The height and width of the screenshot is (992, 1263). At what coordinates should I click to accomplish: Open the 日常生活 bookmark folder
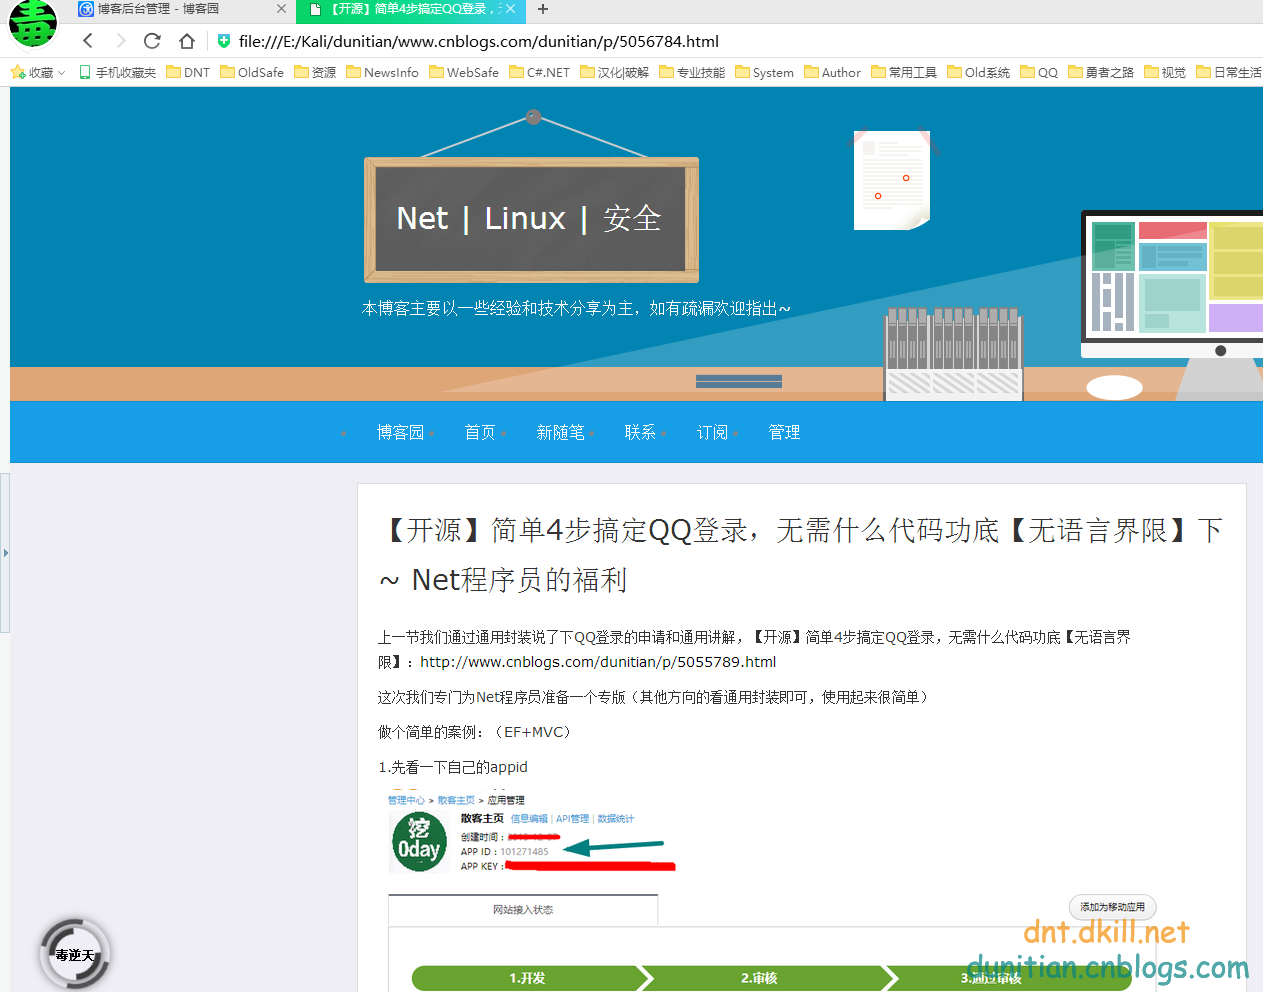(1229, 72)
